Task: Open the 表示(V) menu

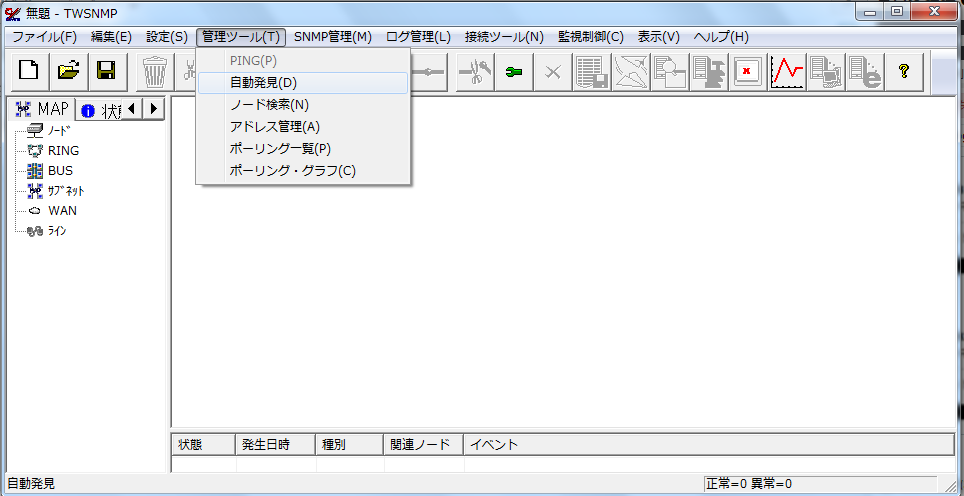Action: 658,37
